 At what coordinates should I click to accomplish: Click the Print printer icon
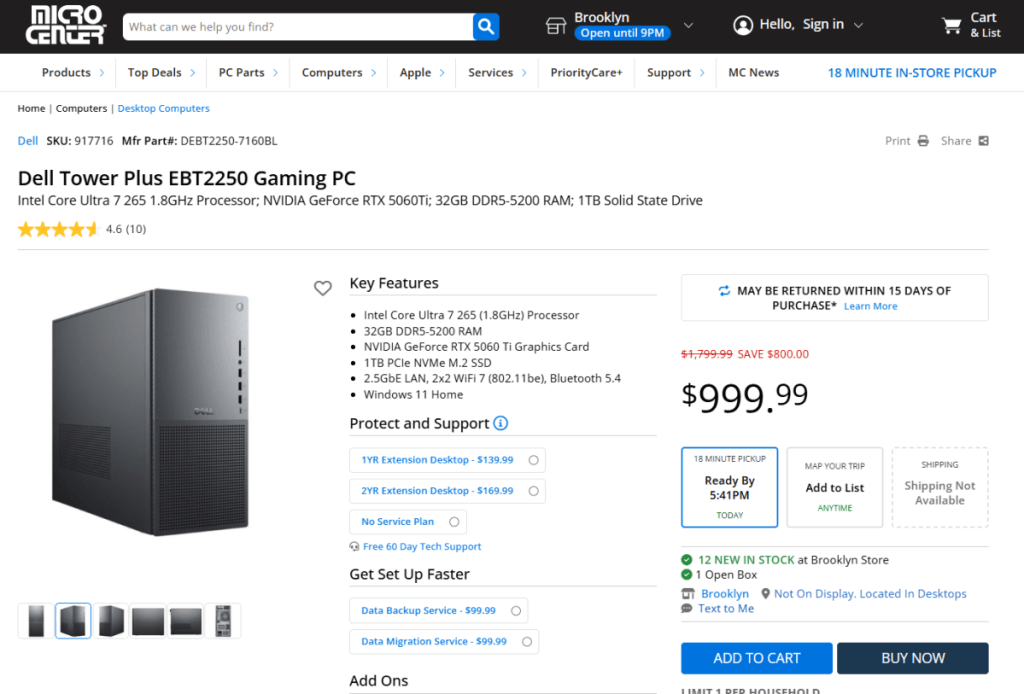923,141
